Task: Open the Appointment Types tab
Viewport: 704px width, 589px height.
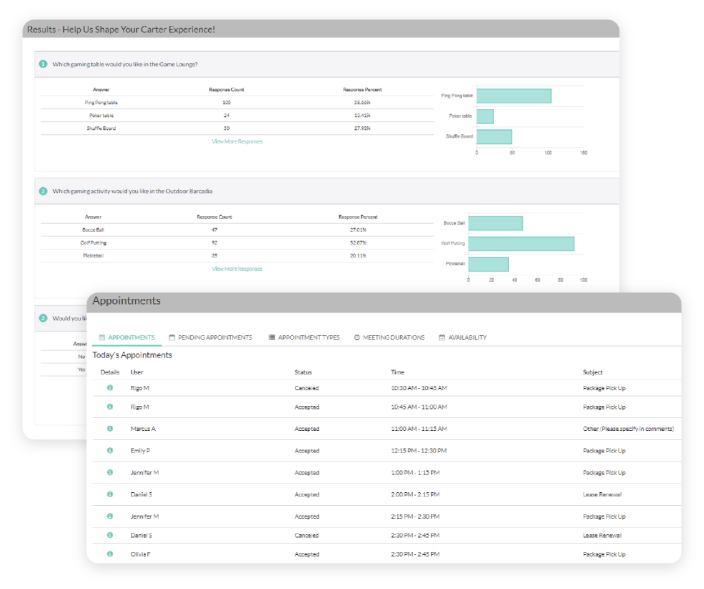Action: click(x=304, y=337)
